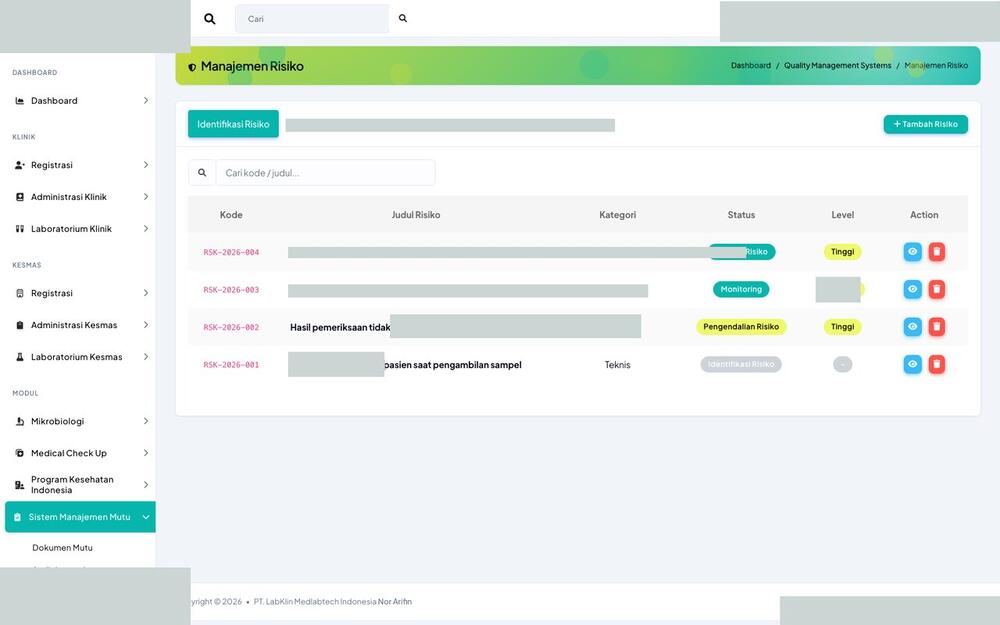The height and width of the screenshot is (625, 1000).
Task: Open Kesmas Registrasi menu item
Action: tap(80, 293)
